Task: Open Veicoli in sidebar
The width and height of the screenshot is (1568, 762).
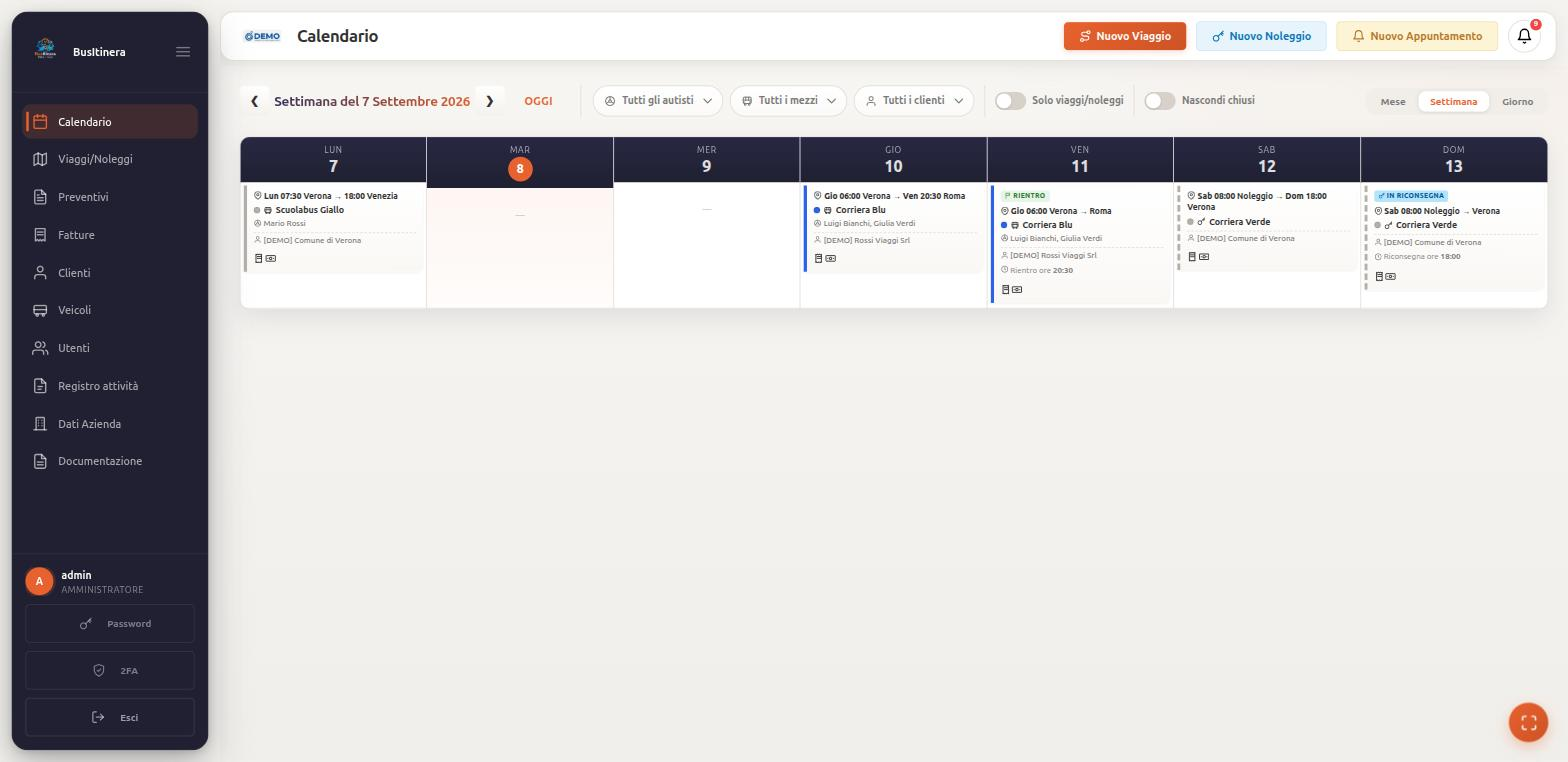Action: [110, 310]
